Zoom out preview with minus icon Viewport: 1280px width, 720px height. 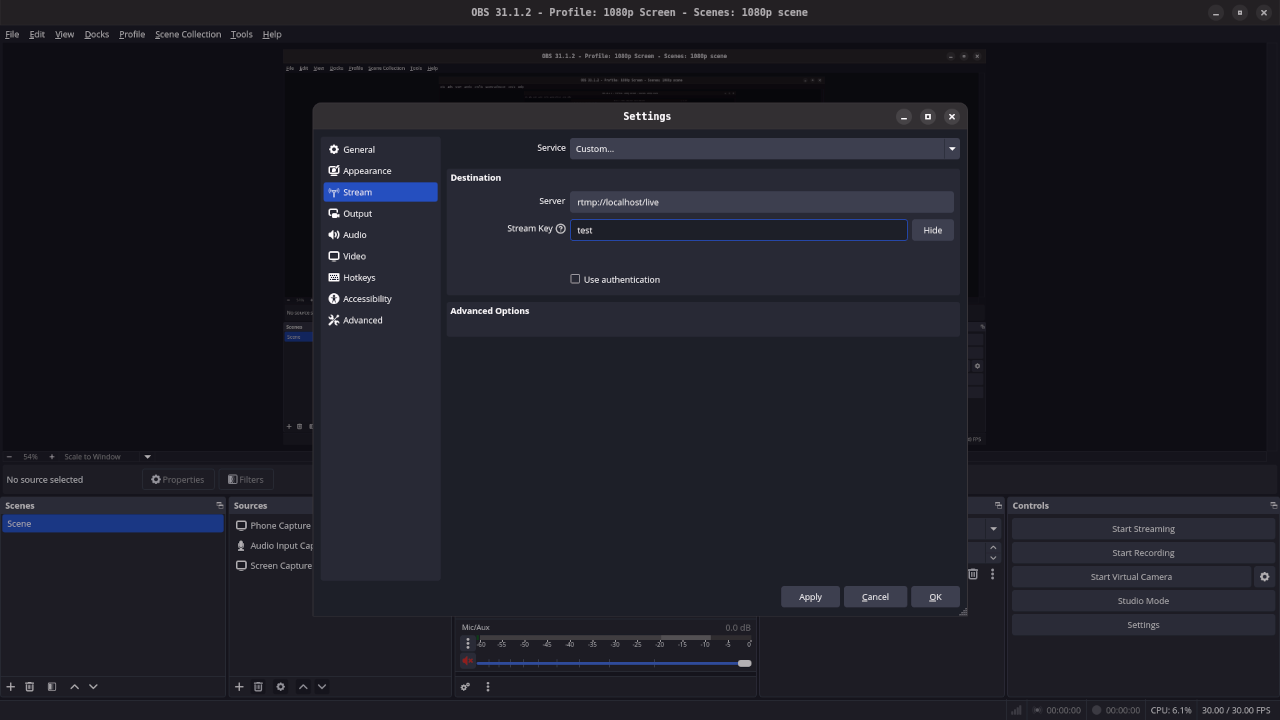click(10, 457)
